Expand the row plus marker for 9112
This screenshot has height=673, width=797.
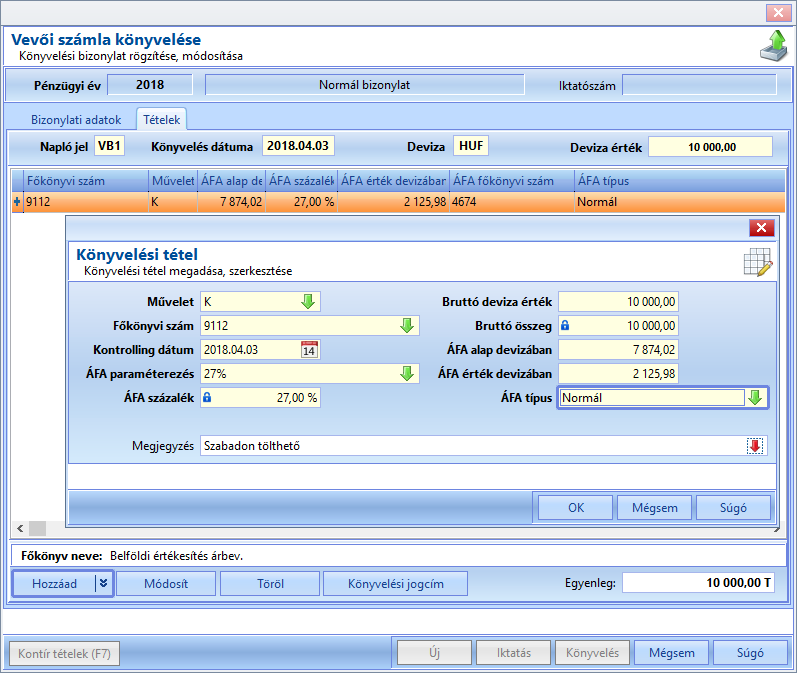click(17, 202)
